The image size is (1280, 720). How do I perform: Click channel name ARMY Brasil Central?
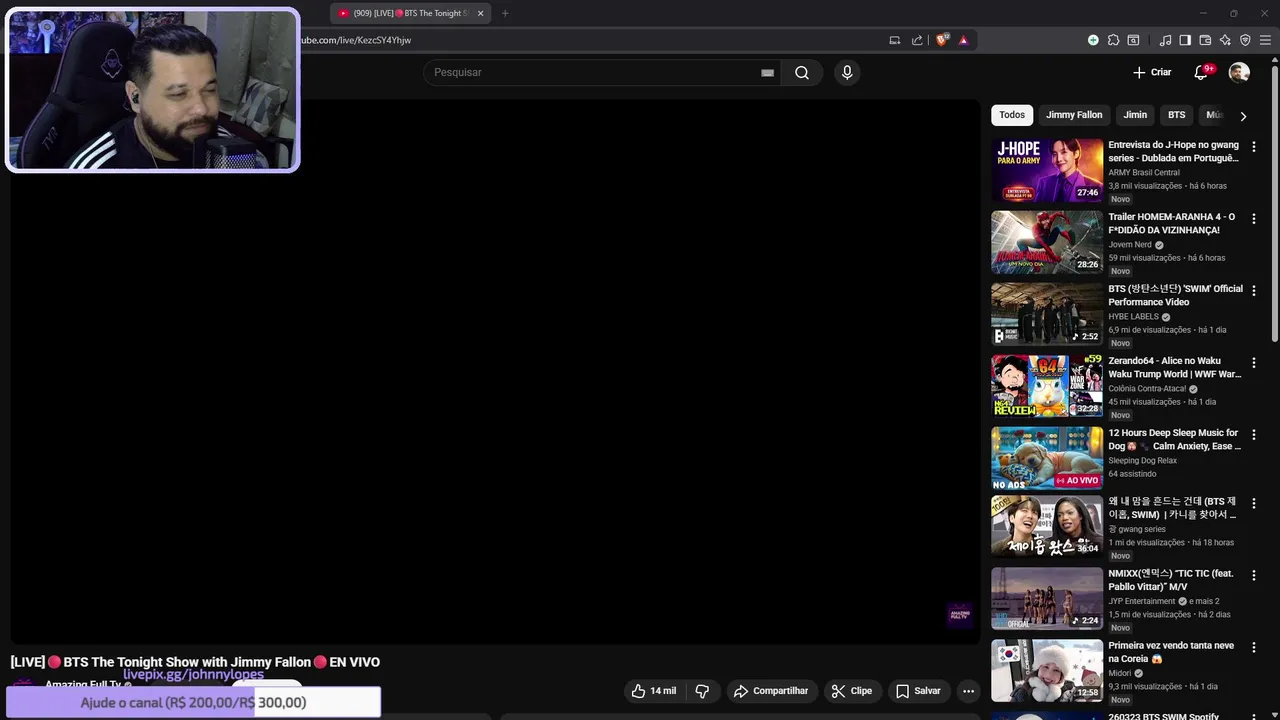coord(1143,172)
